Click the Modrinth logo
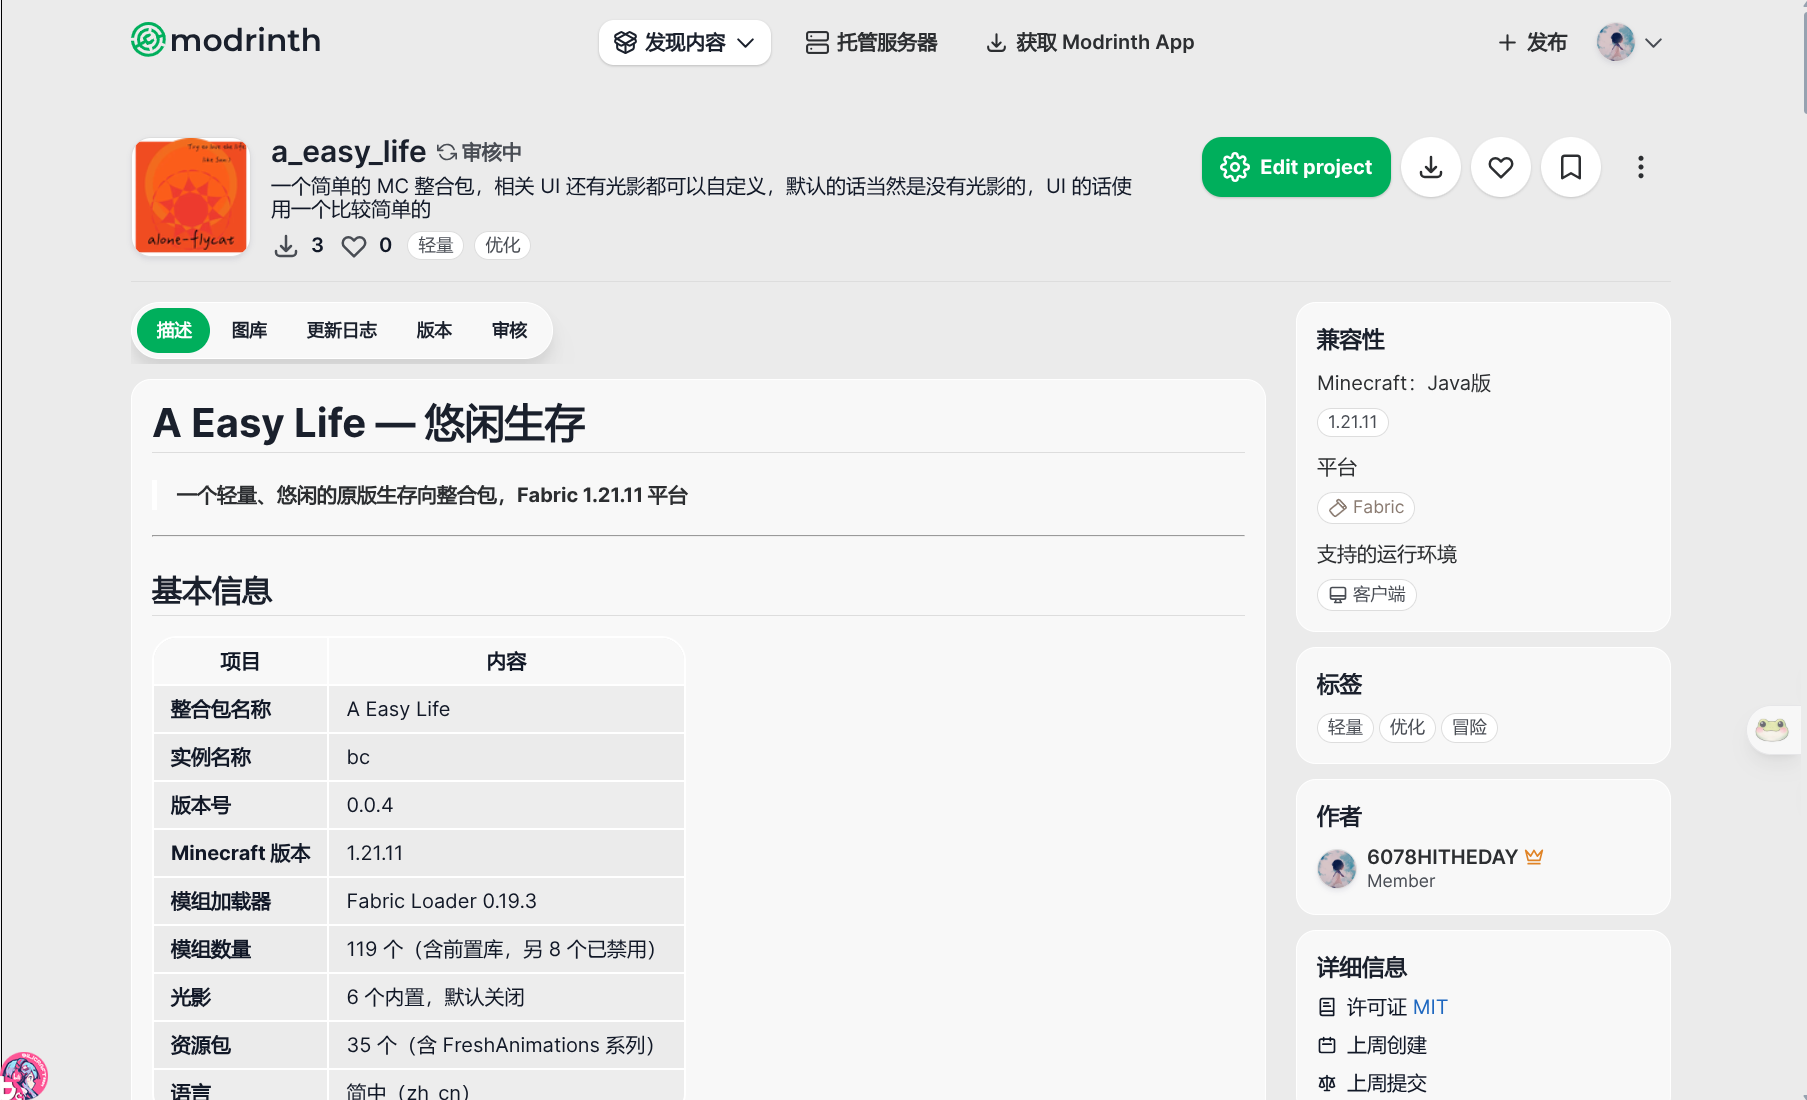This screenshot has height=1100, width=1807. (x=226, y=41)
